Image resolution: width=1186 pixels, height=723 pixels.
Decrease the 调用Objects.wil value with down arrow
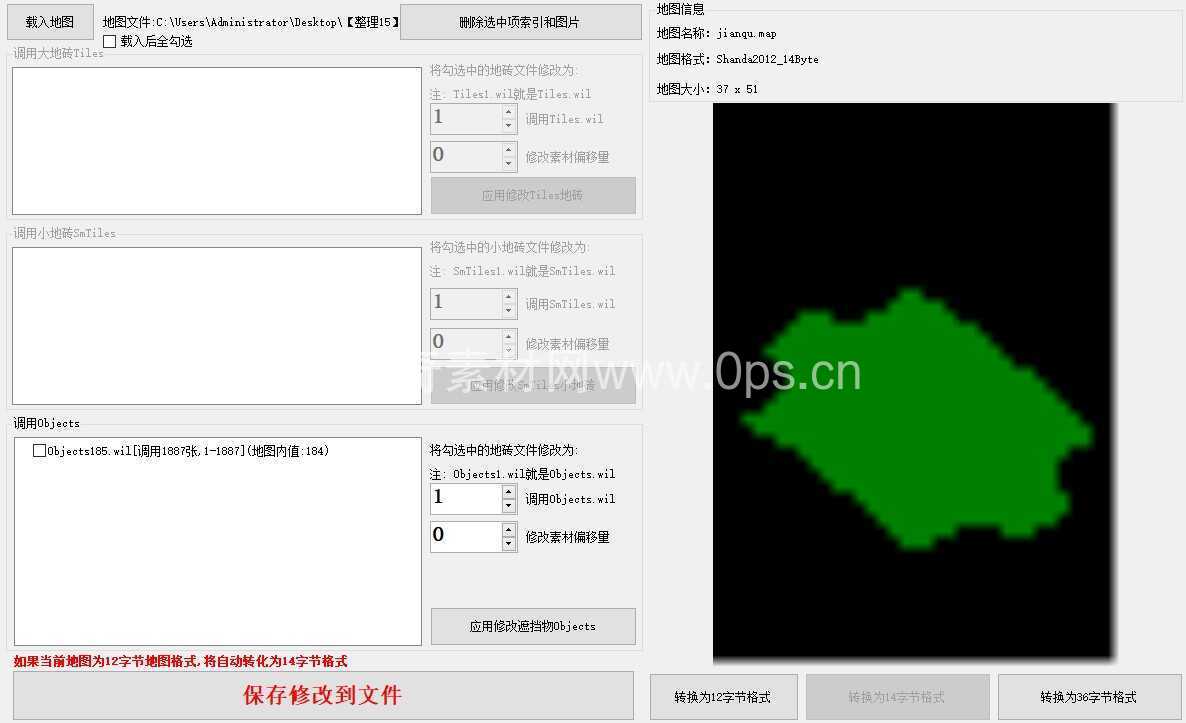tap(509, 506)
